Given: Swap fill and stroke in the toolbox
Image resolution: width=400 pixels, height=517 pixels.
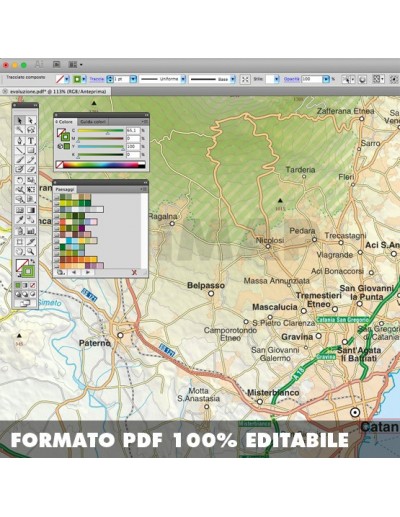Looking at the screenshot, I should coord(32,261).
